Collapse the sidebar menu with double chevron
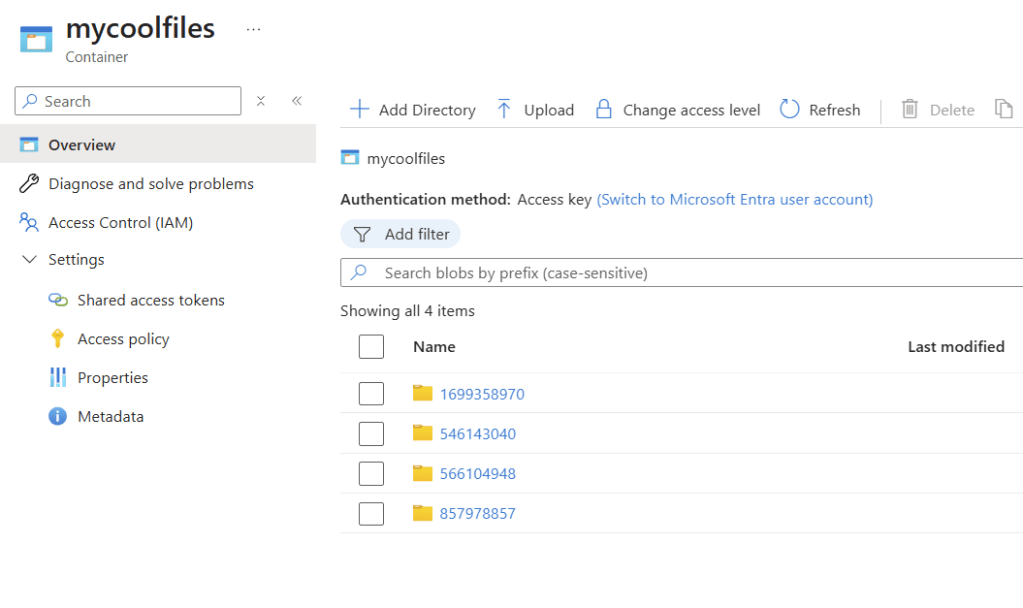 (x=297, y=101)
